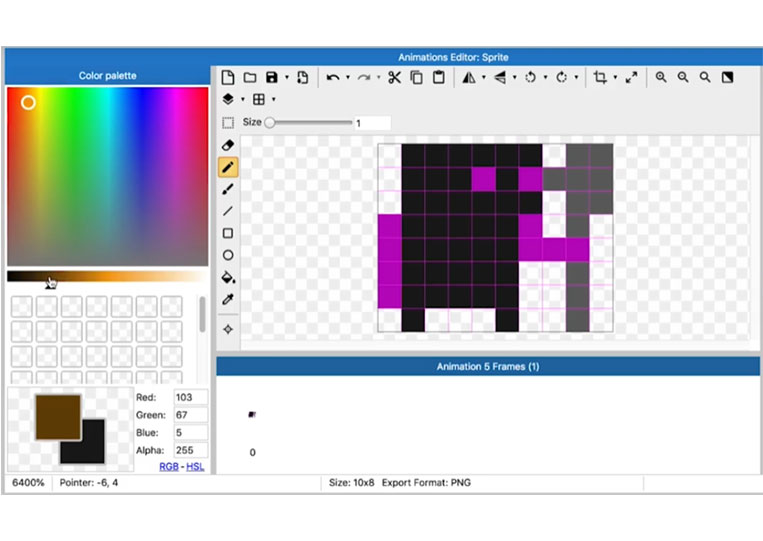The image size is (763, 541).
Task: Click the 'Size: 10x8' status text
Action: [x=351, y=483]
